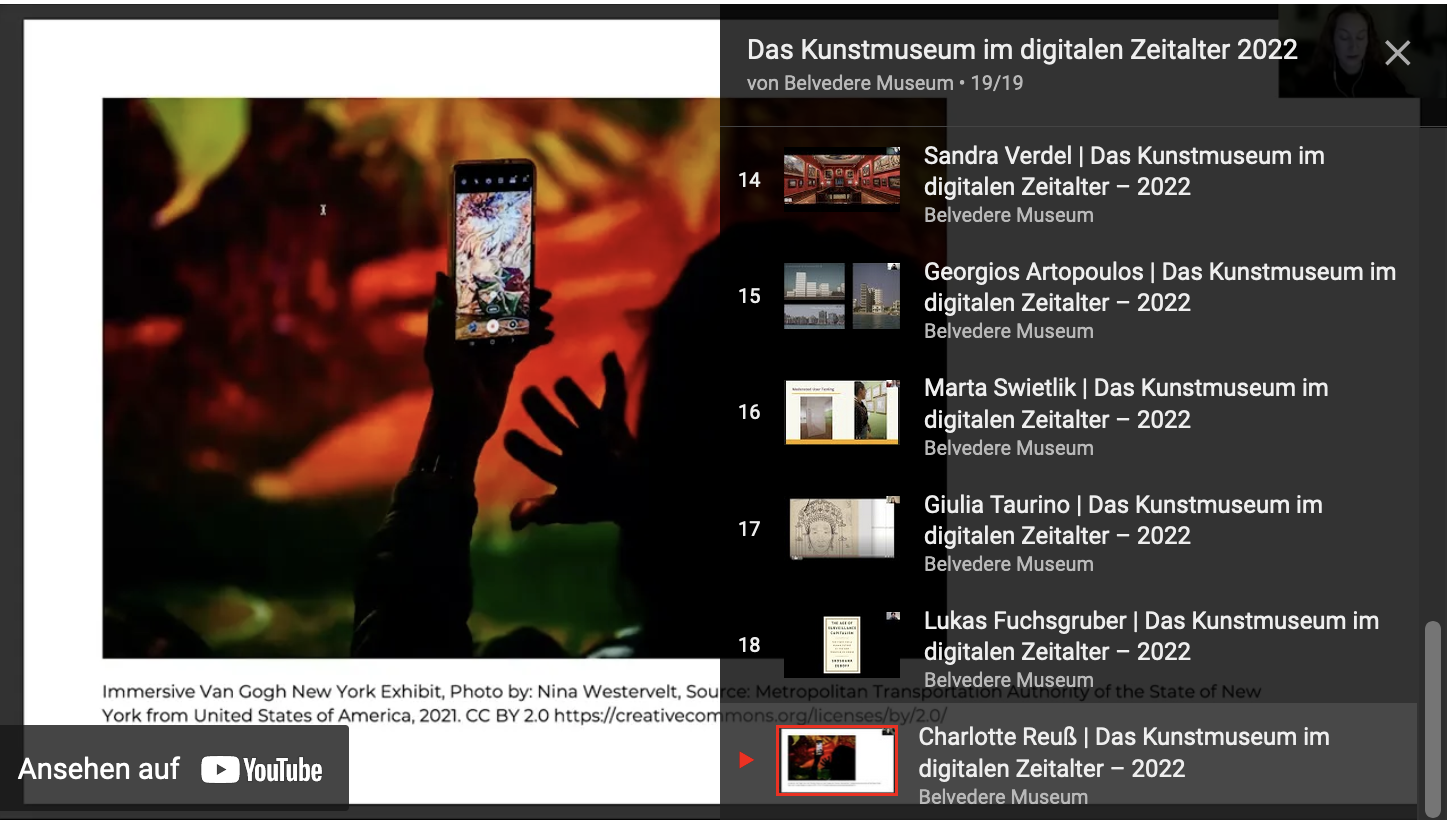This screenshot has height=820, width=1448.
Task: Click the Marta Swietlik video title
Action: [x=1125, y=403]
